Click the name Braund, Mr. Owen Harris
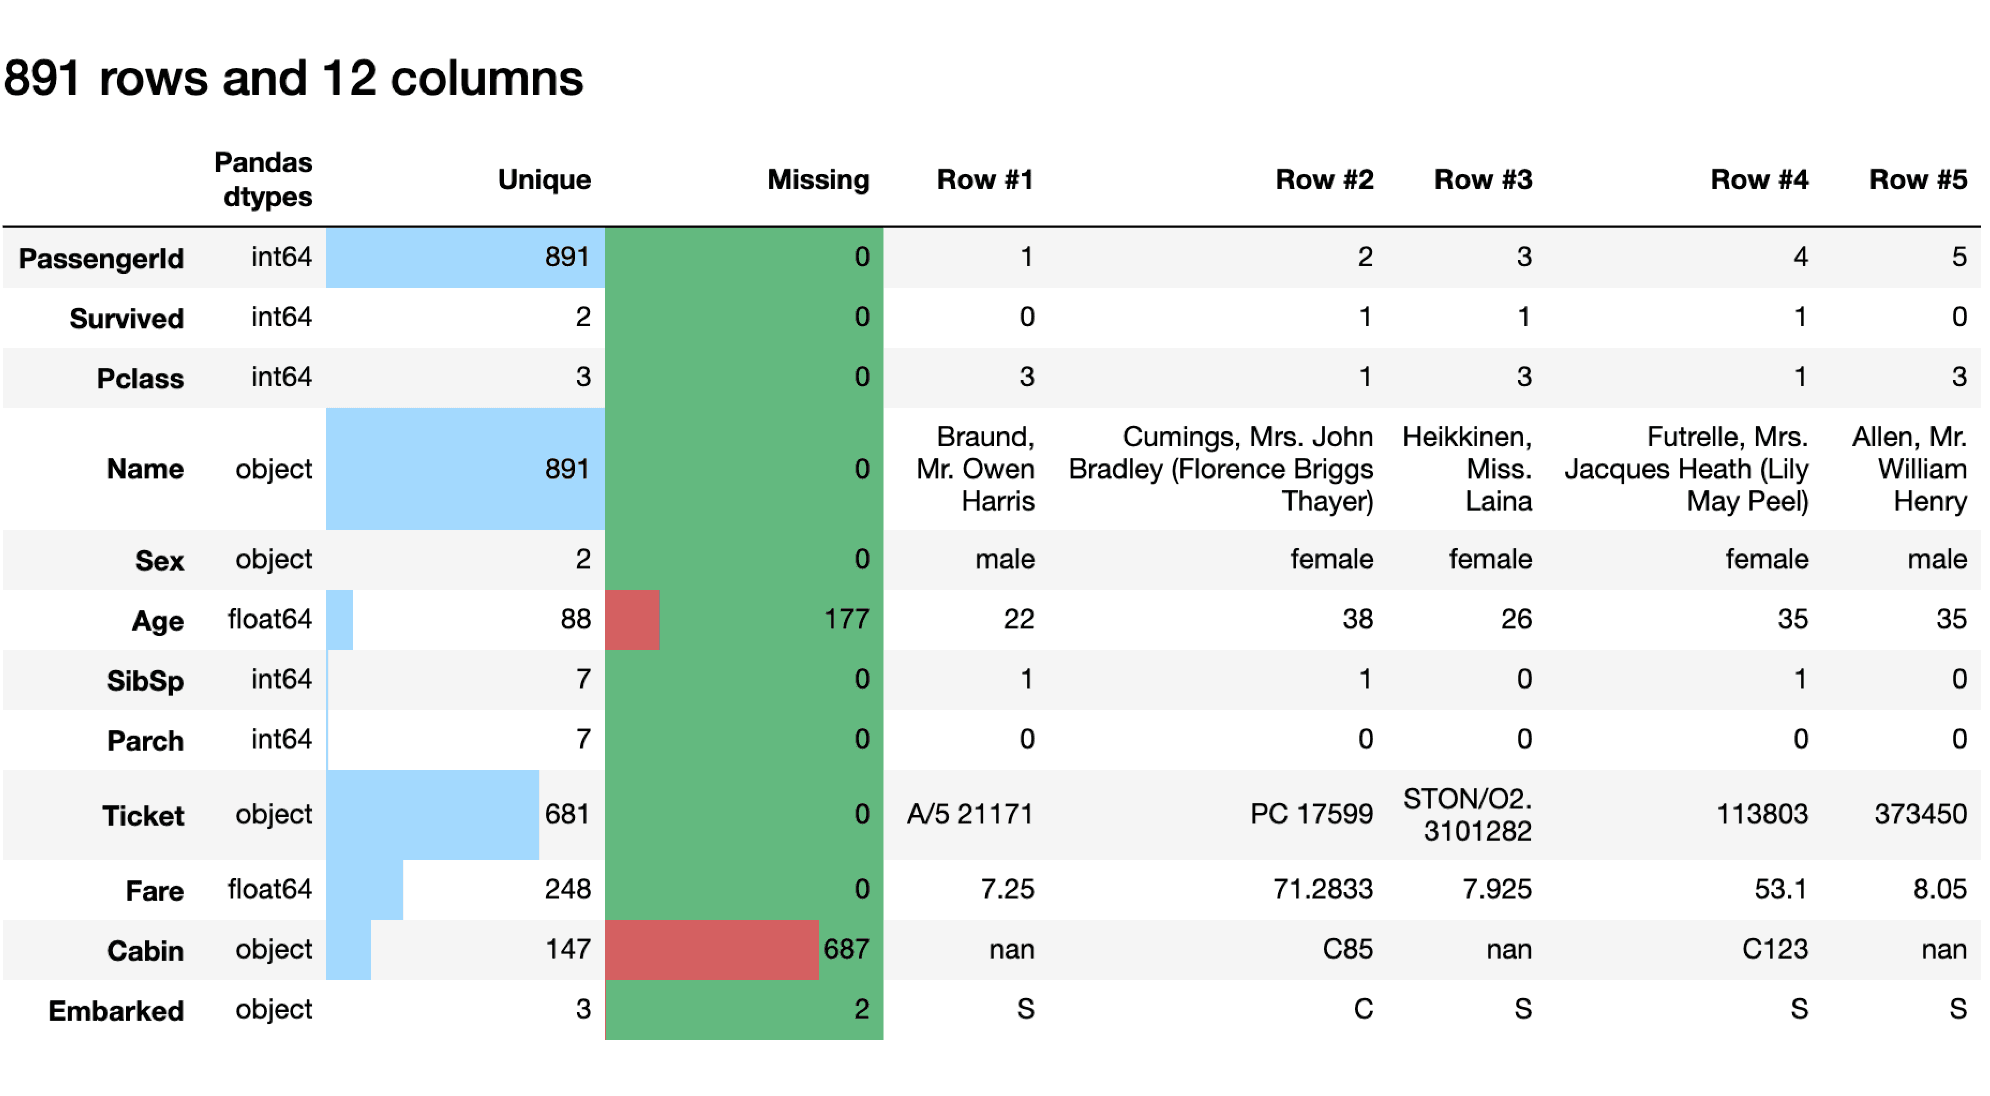Screen dimensions: 1990x1096 click(976, 469)
